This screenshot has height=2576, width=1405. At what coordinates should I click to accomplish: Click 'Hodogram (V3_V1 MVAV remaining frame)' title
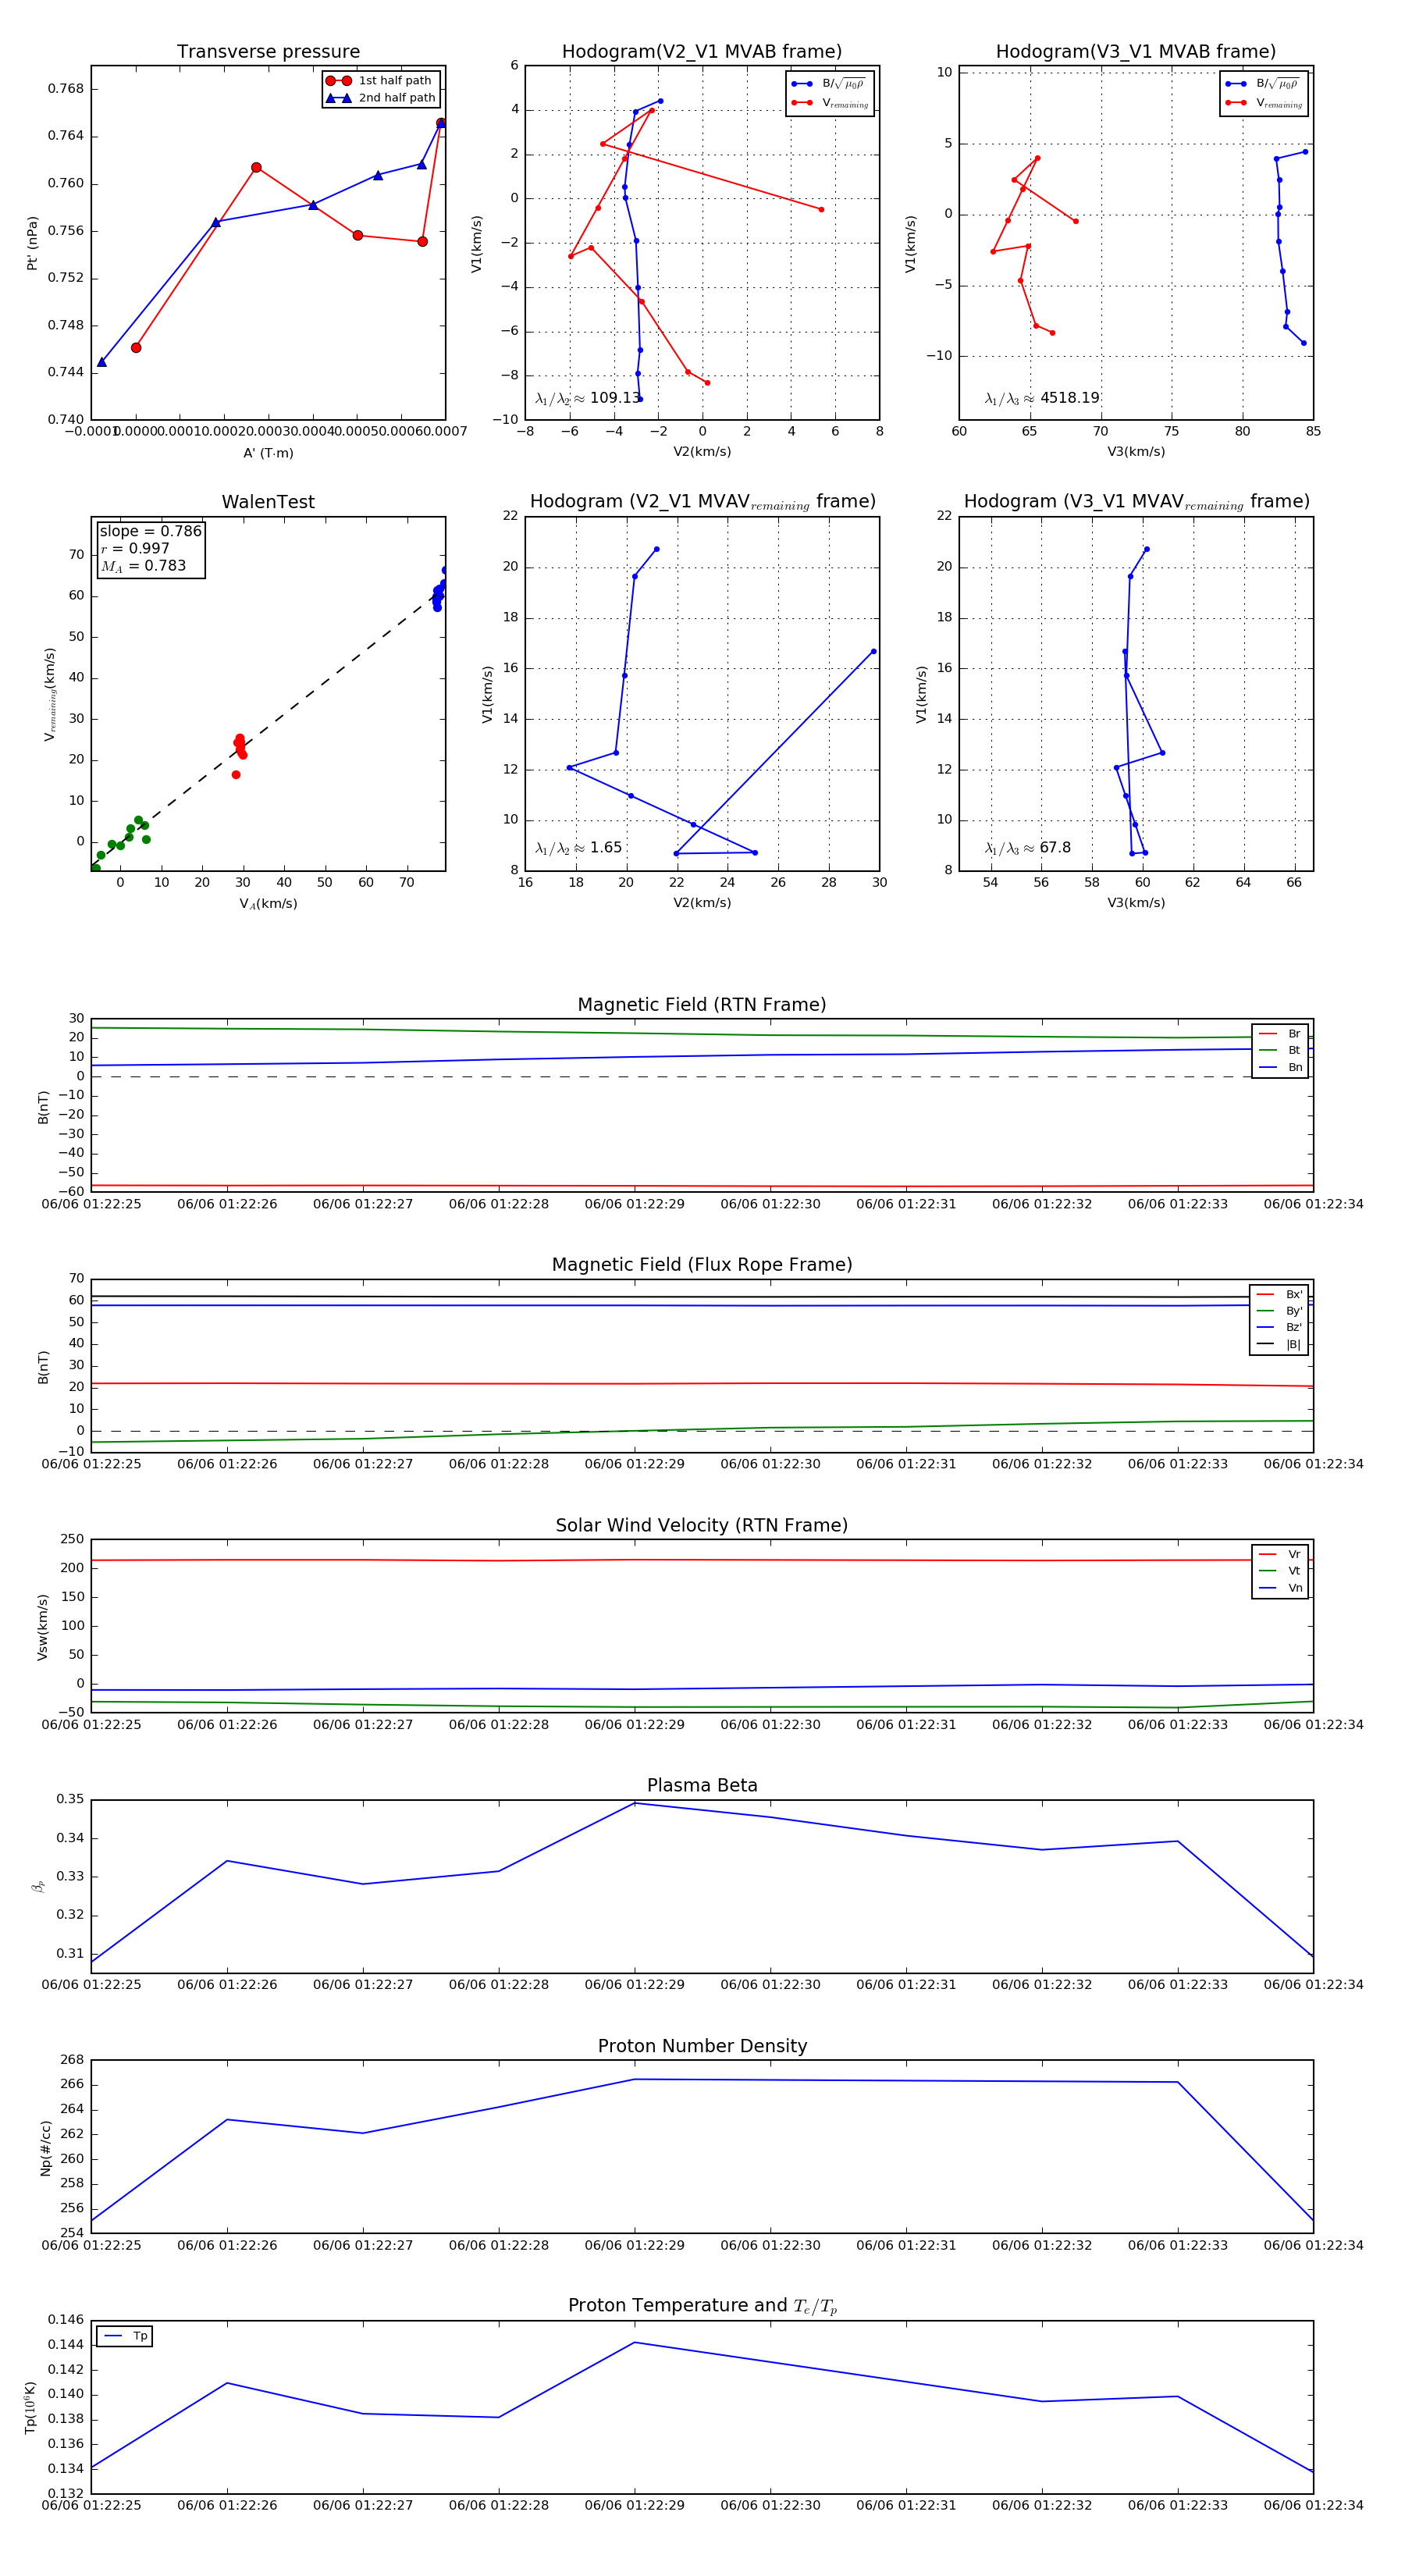tap(1136, 502)
